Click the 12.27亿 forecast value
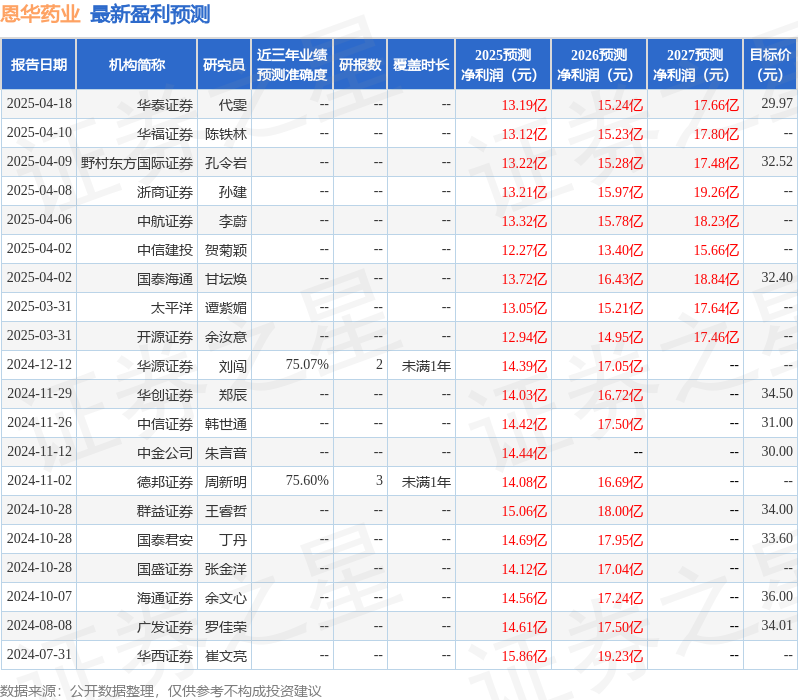 pos(524,250)
